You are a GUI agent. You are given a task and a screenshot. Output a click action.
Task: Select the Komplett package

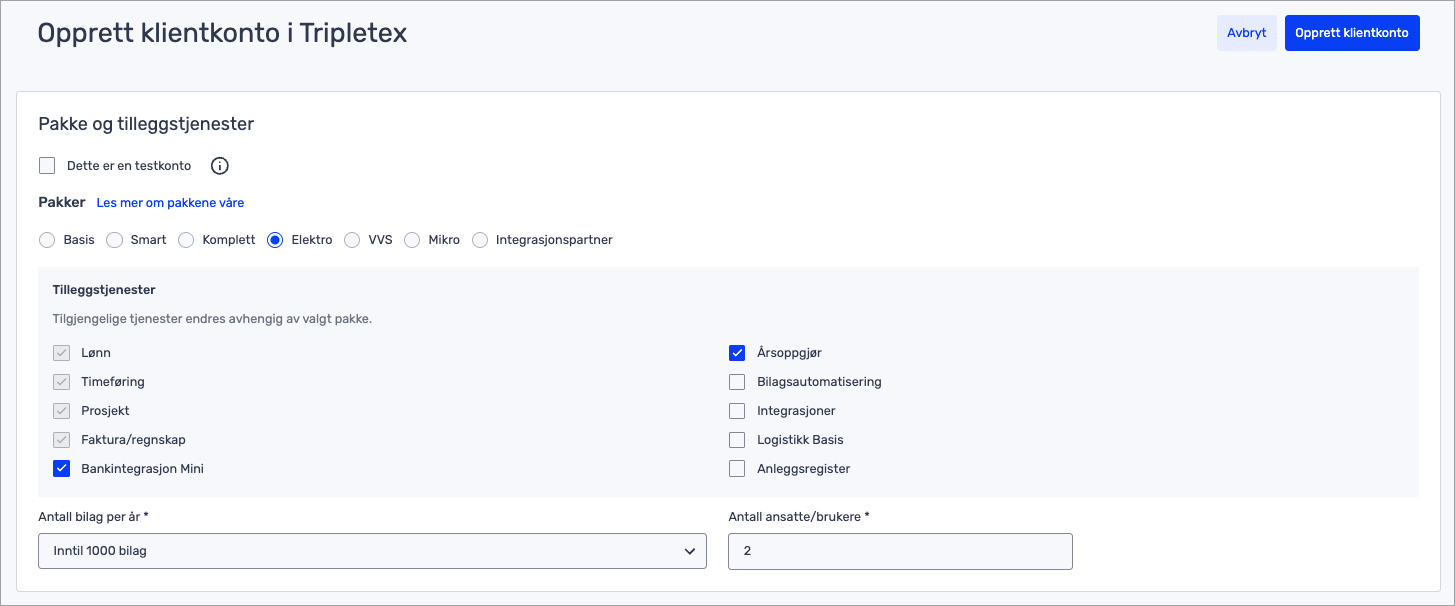[x=186, y=240]
